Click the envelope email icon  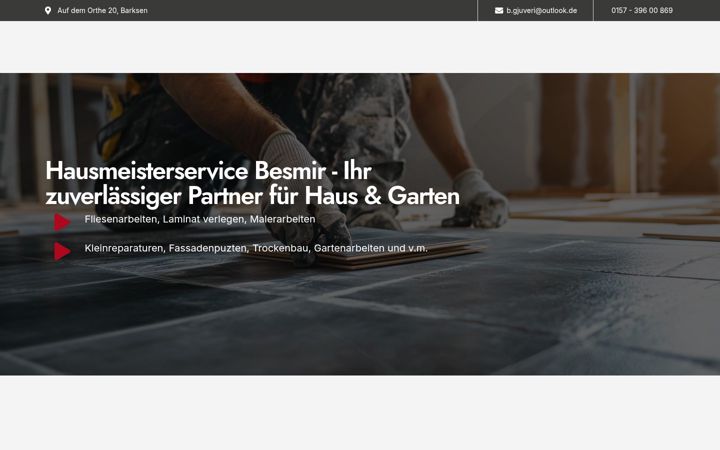[499, 11]
